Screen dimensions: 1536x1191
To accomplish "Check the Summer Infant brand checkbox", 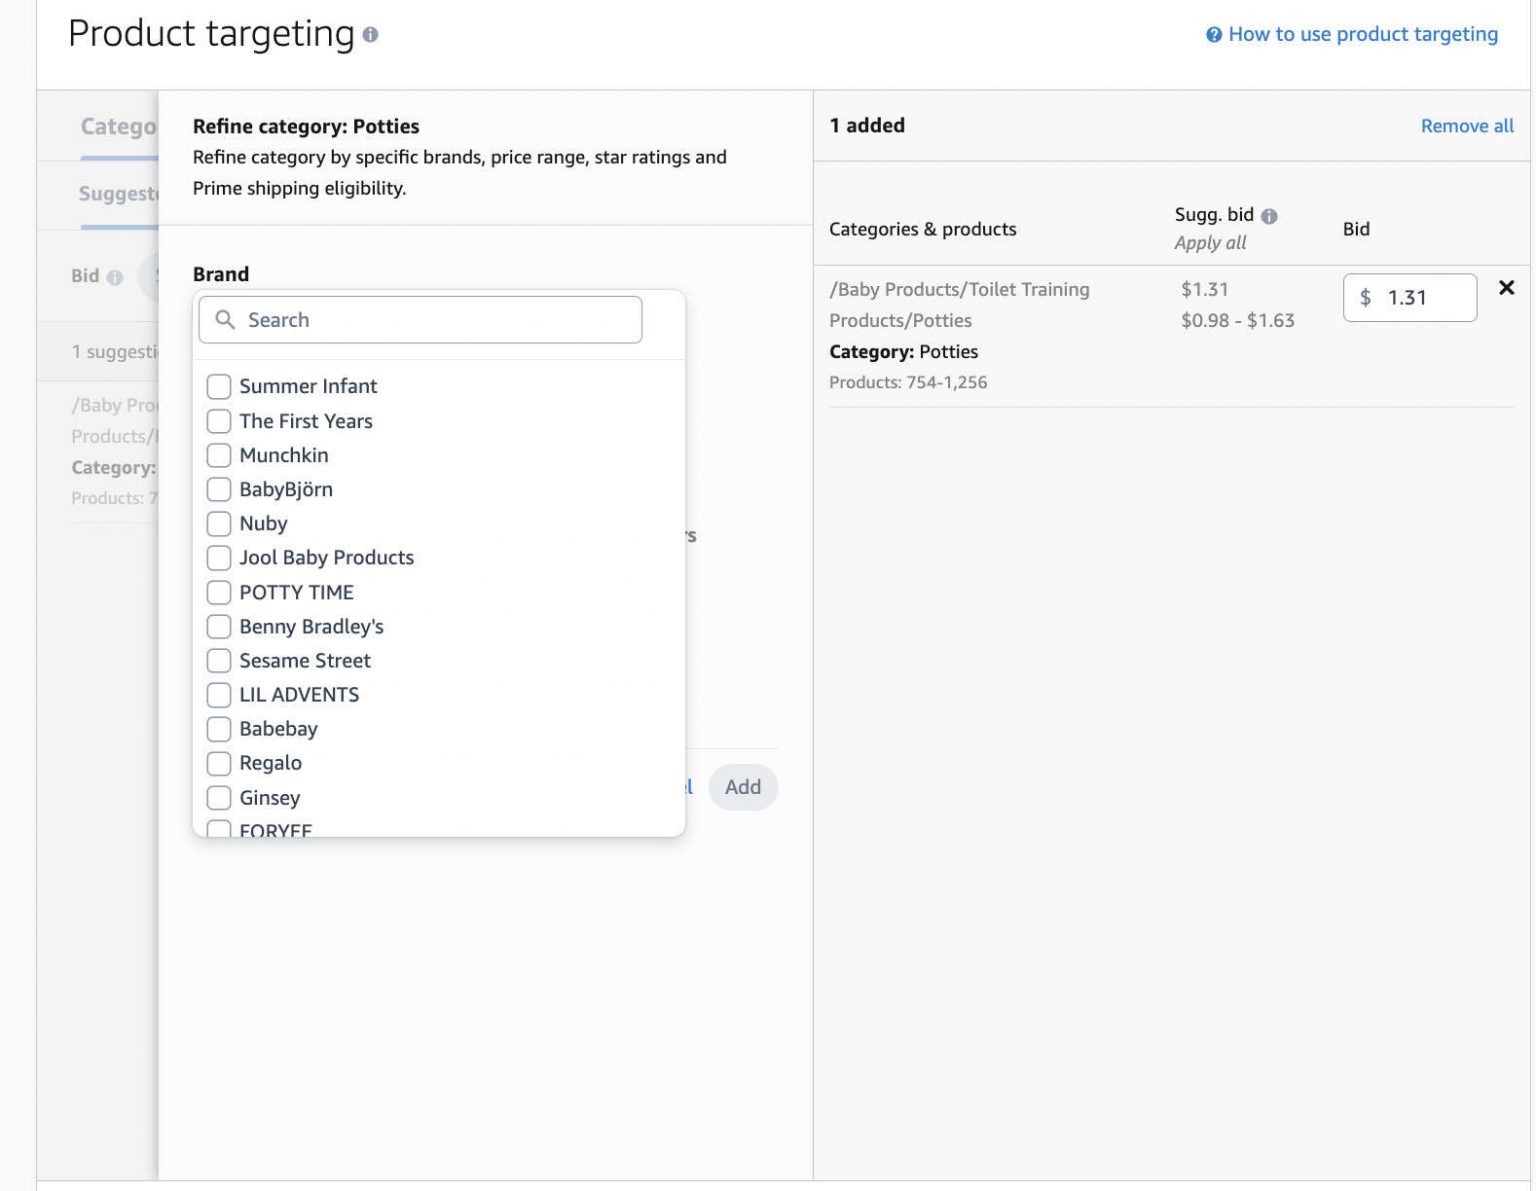I will [219, 386].
